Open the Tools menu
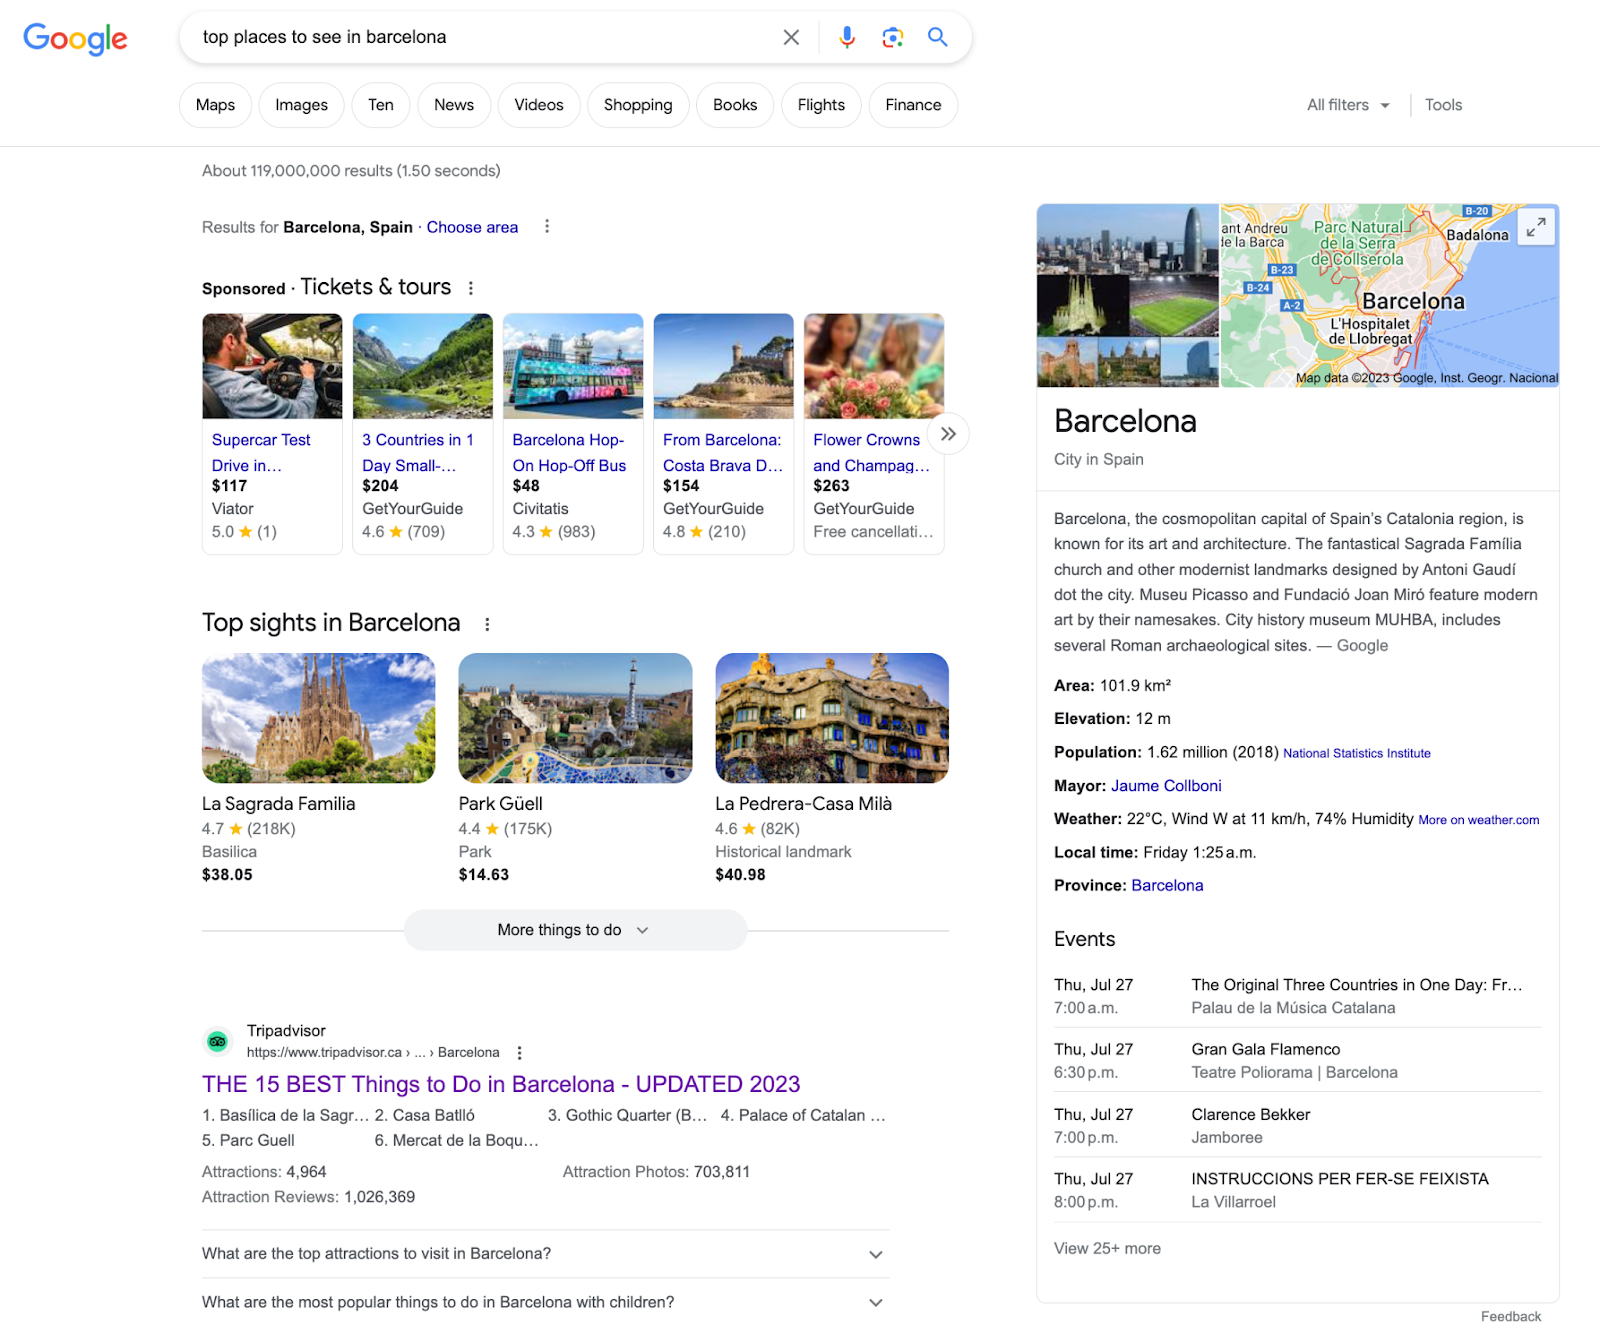This screenshot has height=1342, width=1600. tap(1443, 105)
